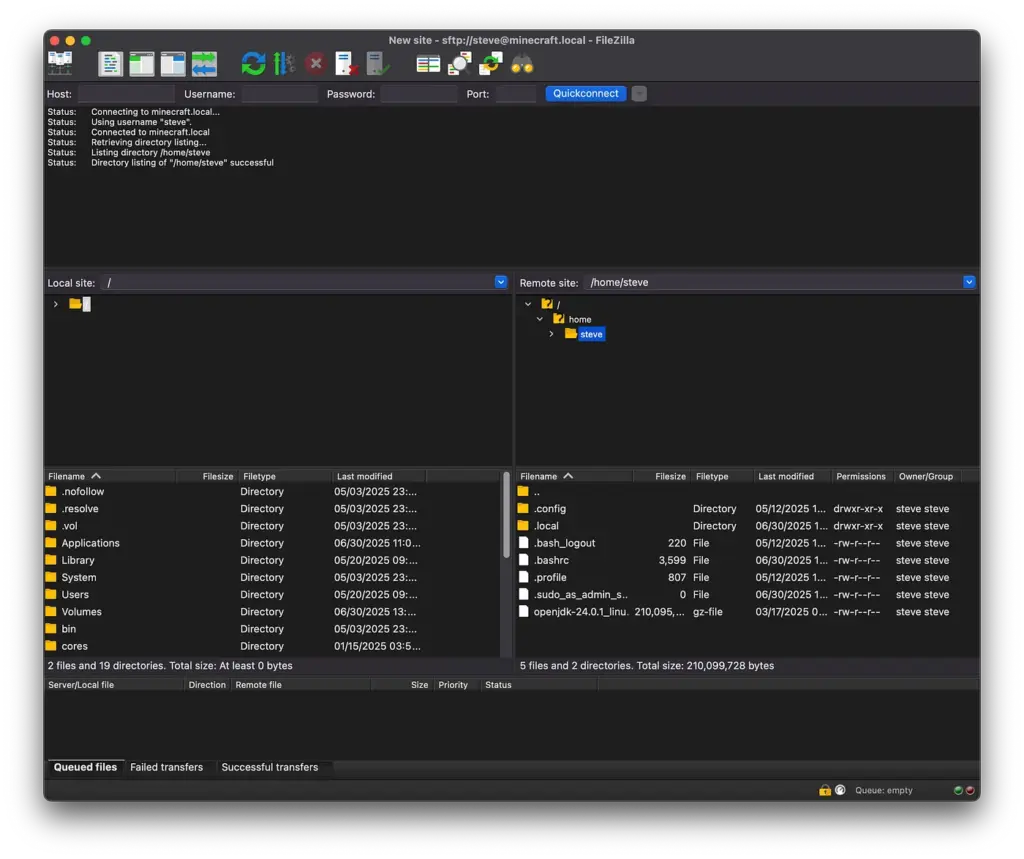Click the red activity indicator light

(970, 790)
